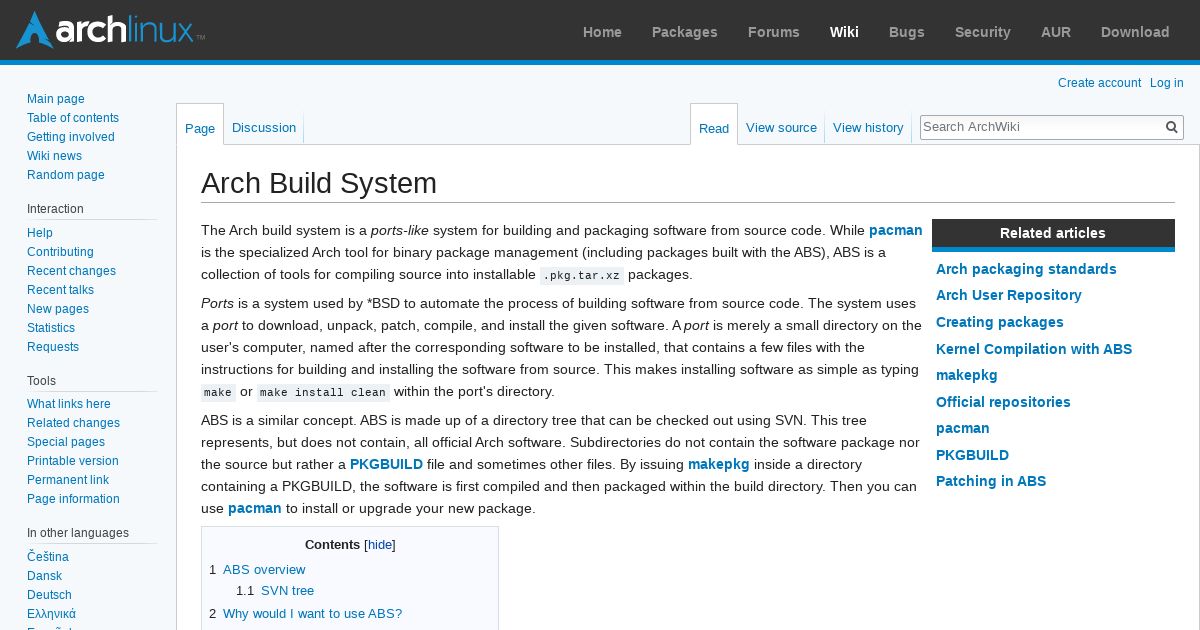
Task: Select the Read tab
Action: pyautogui.click(x=714, y=128)
